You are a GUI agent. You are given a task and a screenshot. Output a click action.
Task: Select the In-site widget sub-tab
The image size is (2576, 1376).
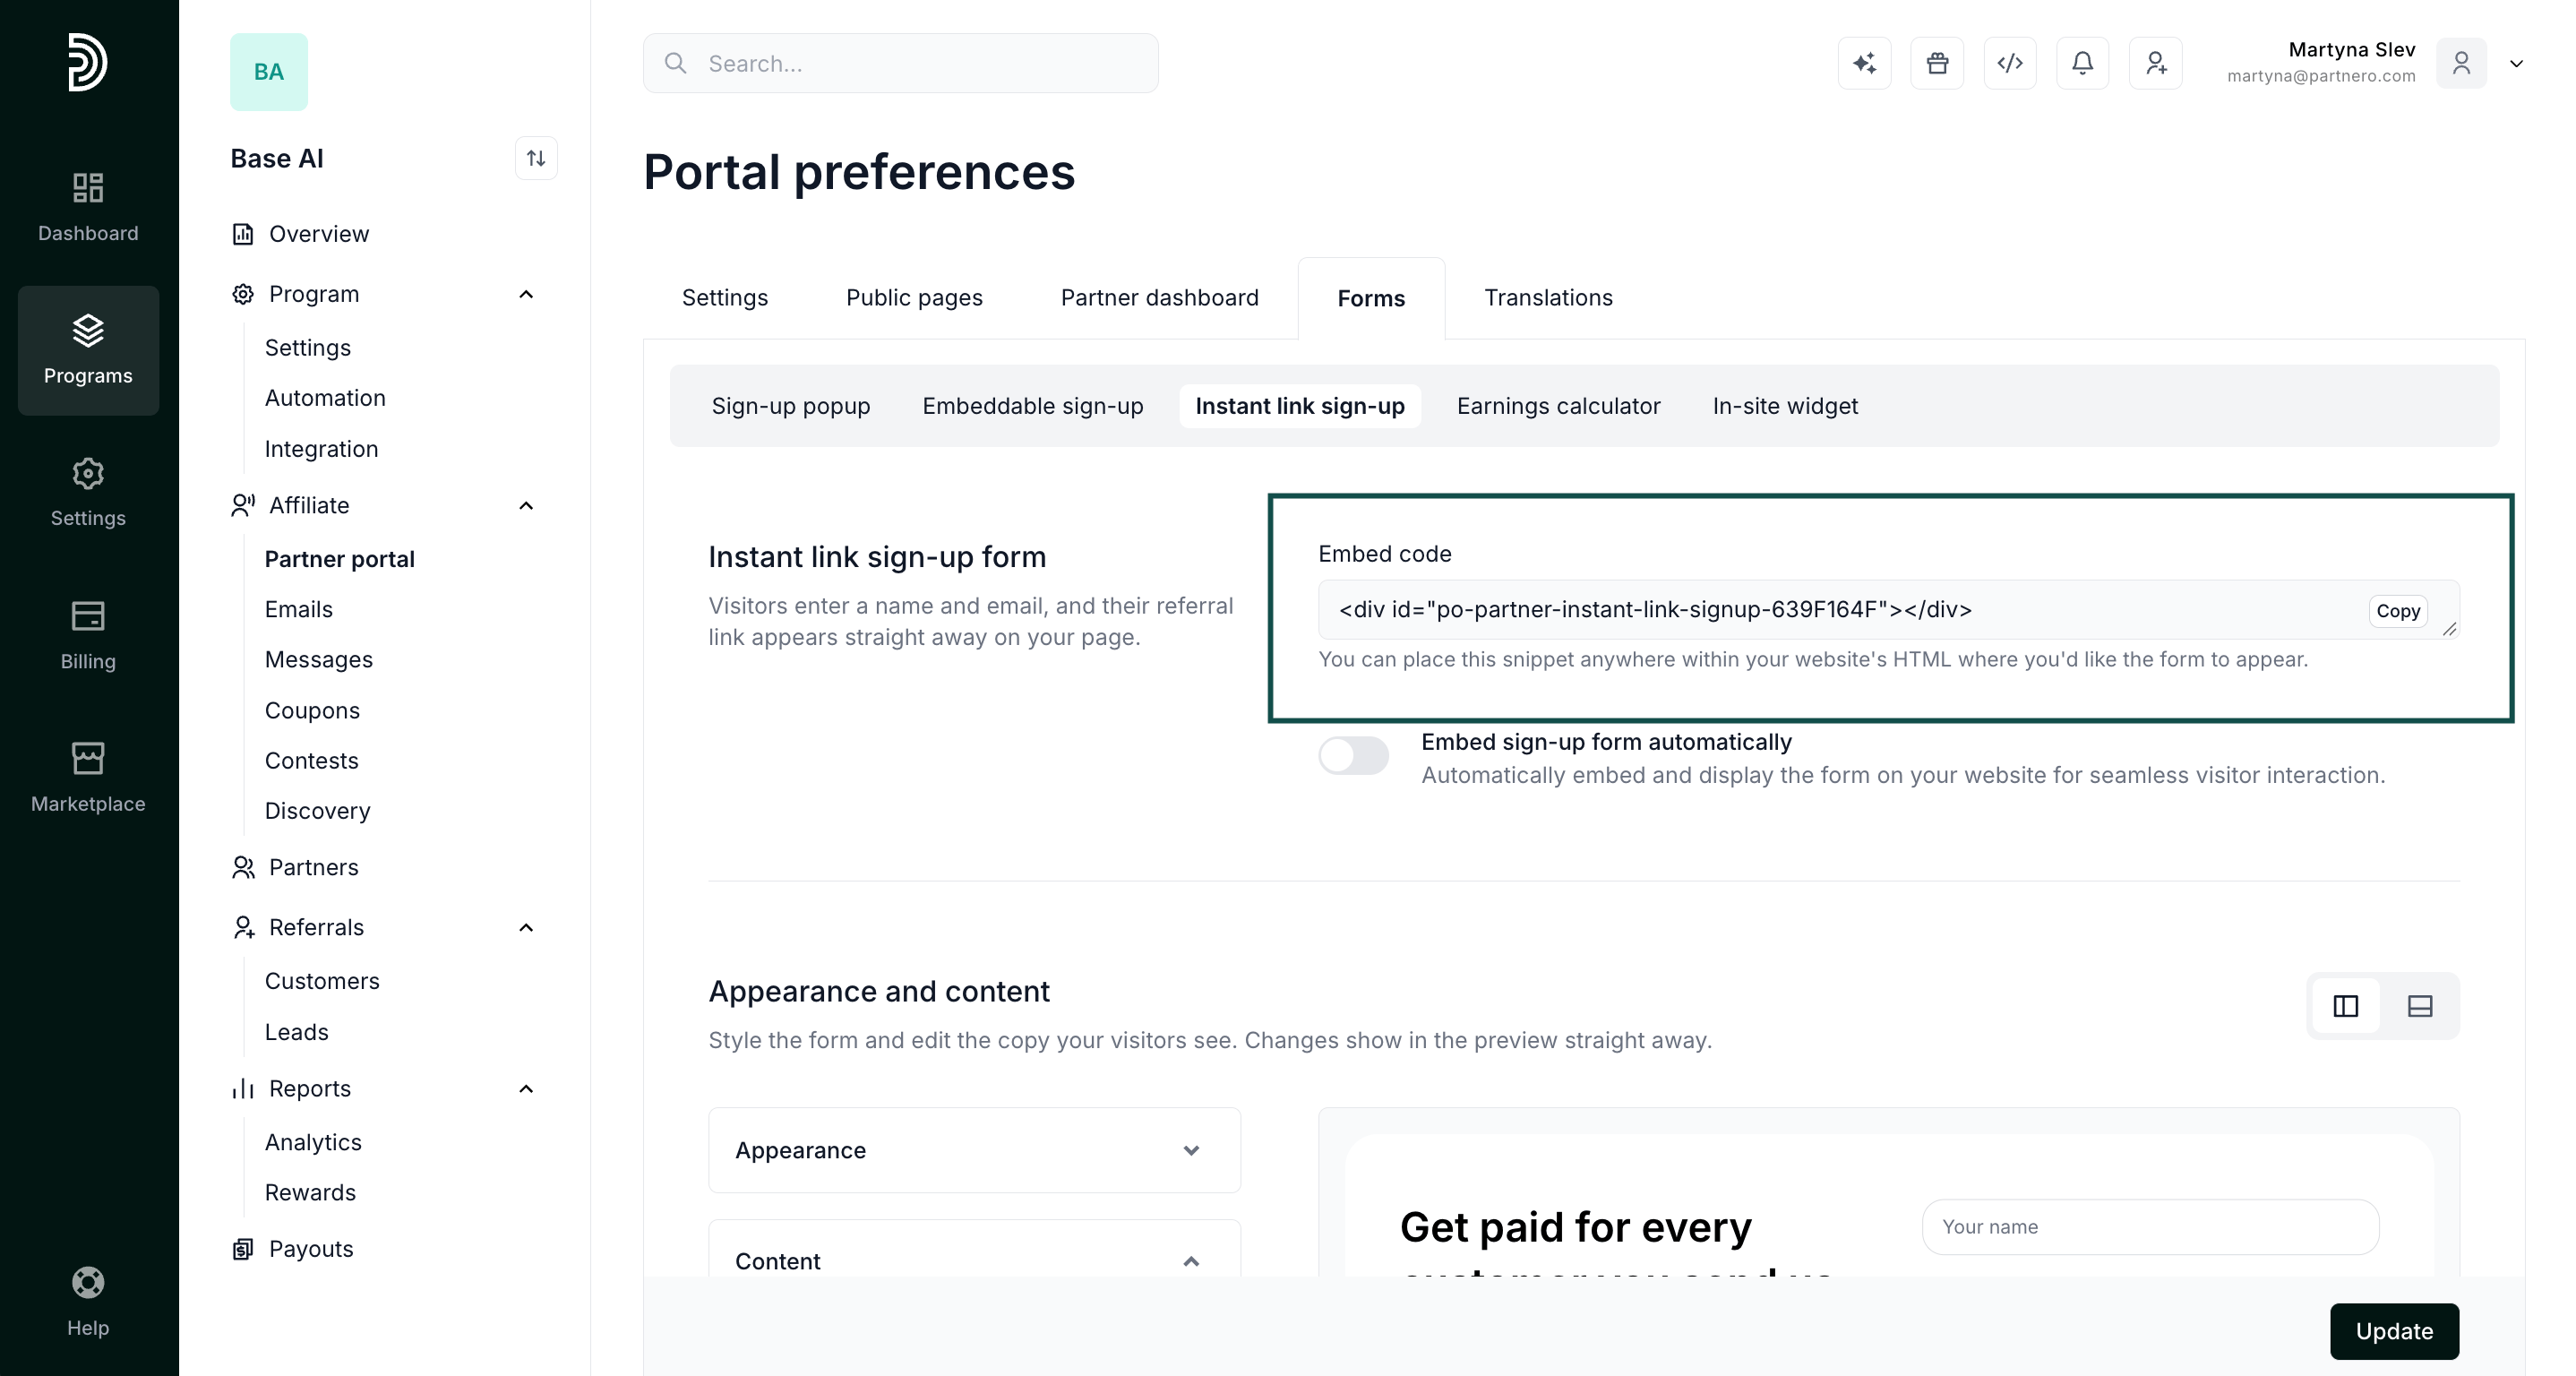point(1785,406)
